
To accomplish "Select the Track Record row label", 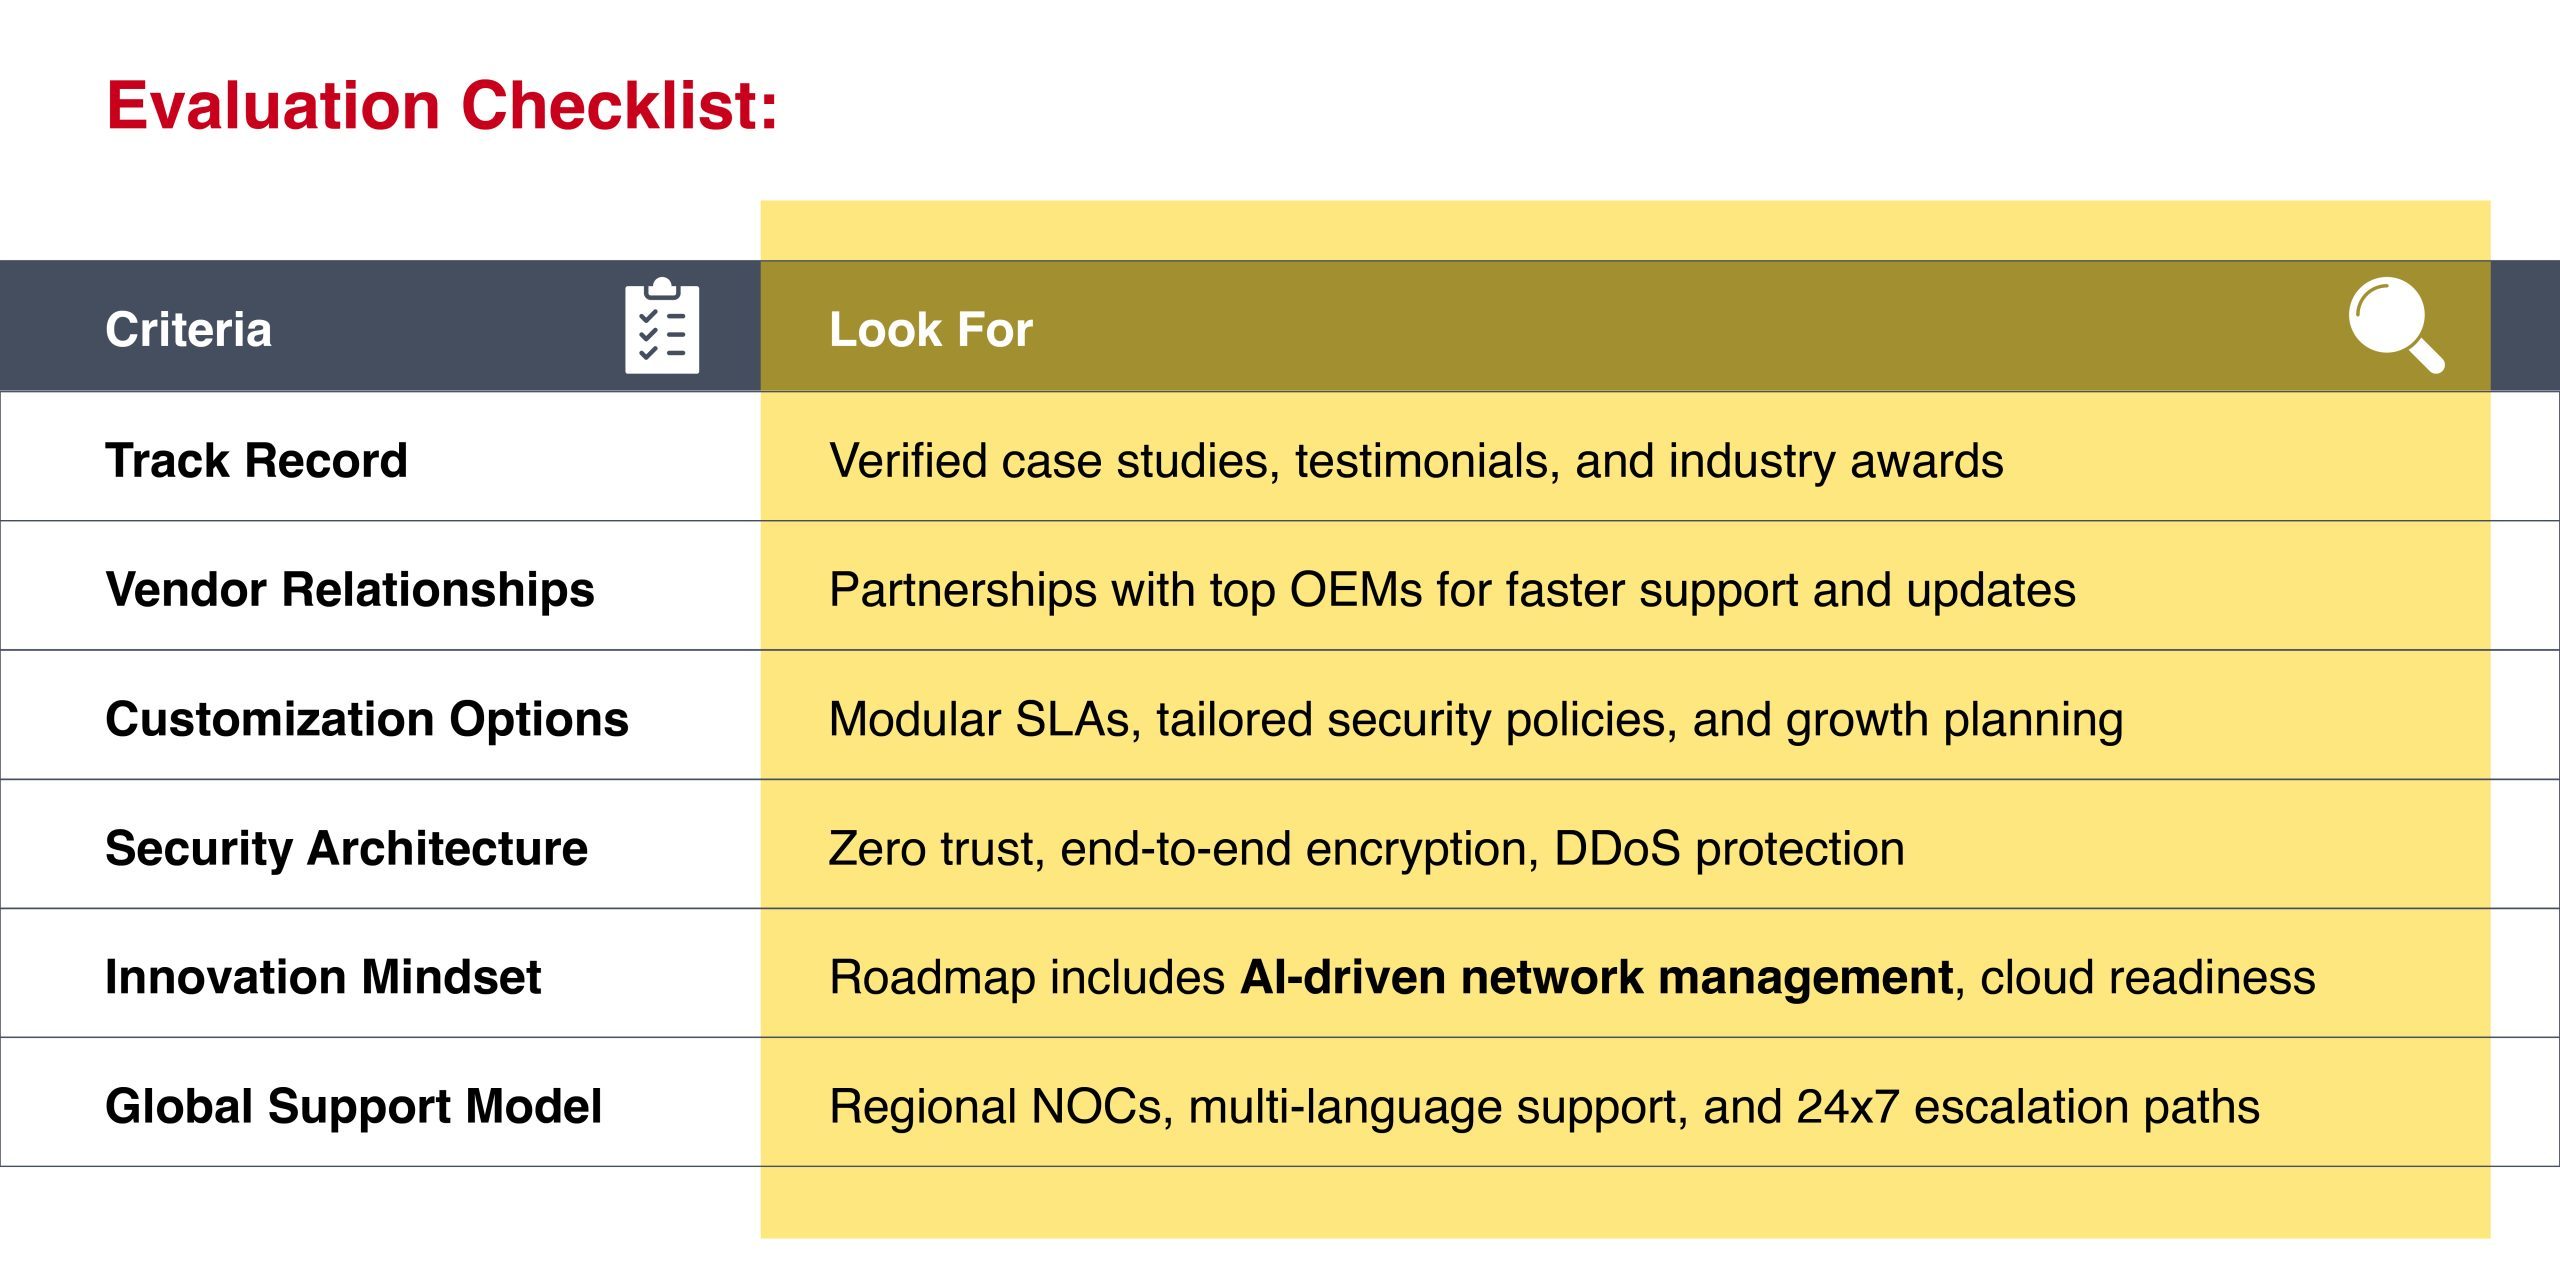I will click(x=256, y=461).
